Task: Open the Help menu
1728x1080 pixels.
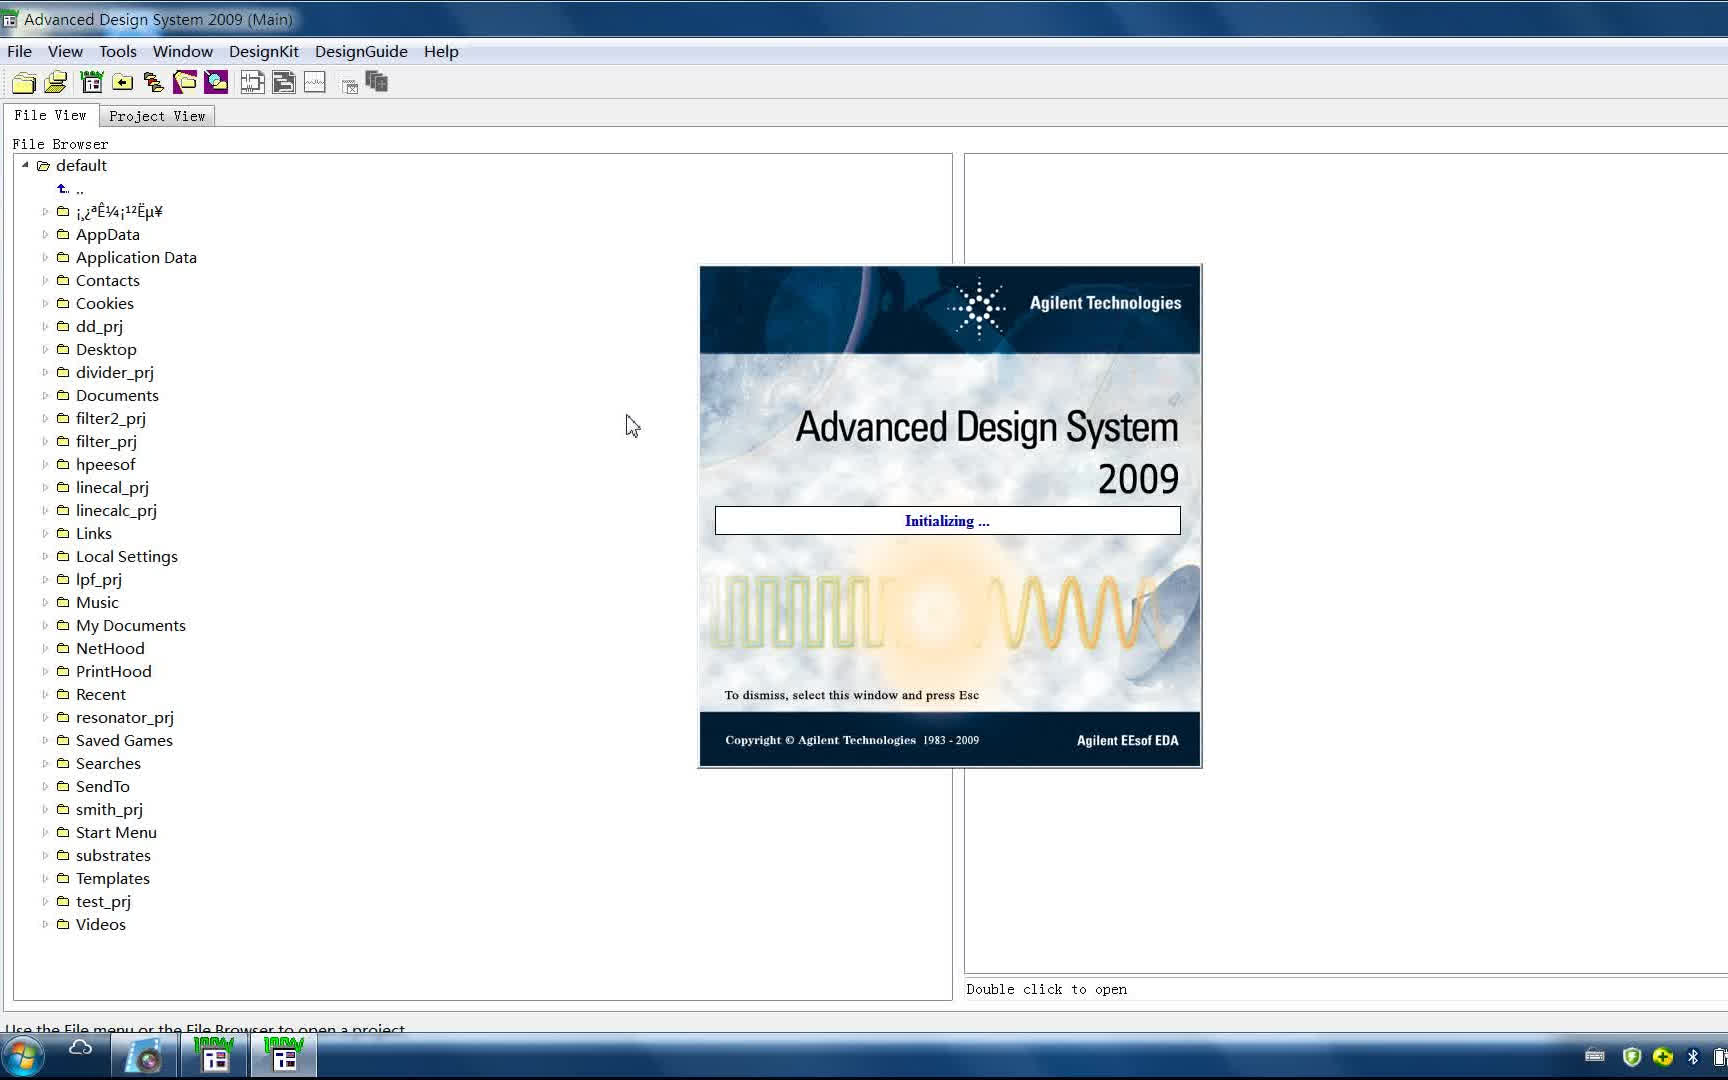Action: [x=441, y=51]
